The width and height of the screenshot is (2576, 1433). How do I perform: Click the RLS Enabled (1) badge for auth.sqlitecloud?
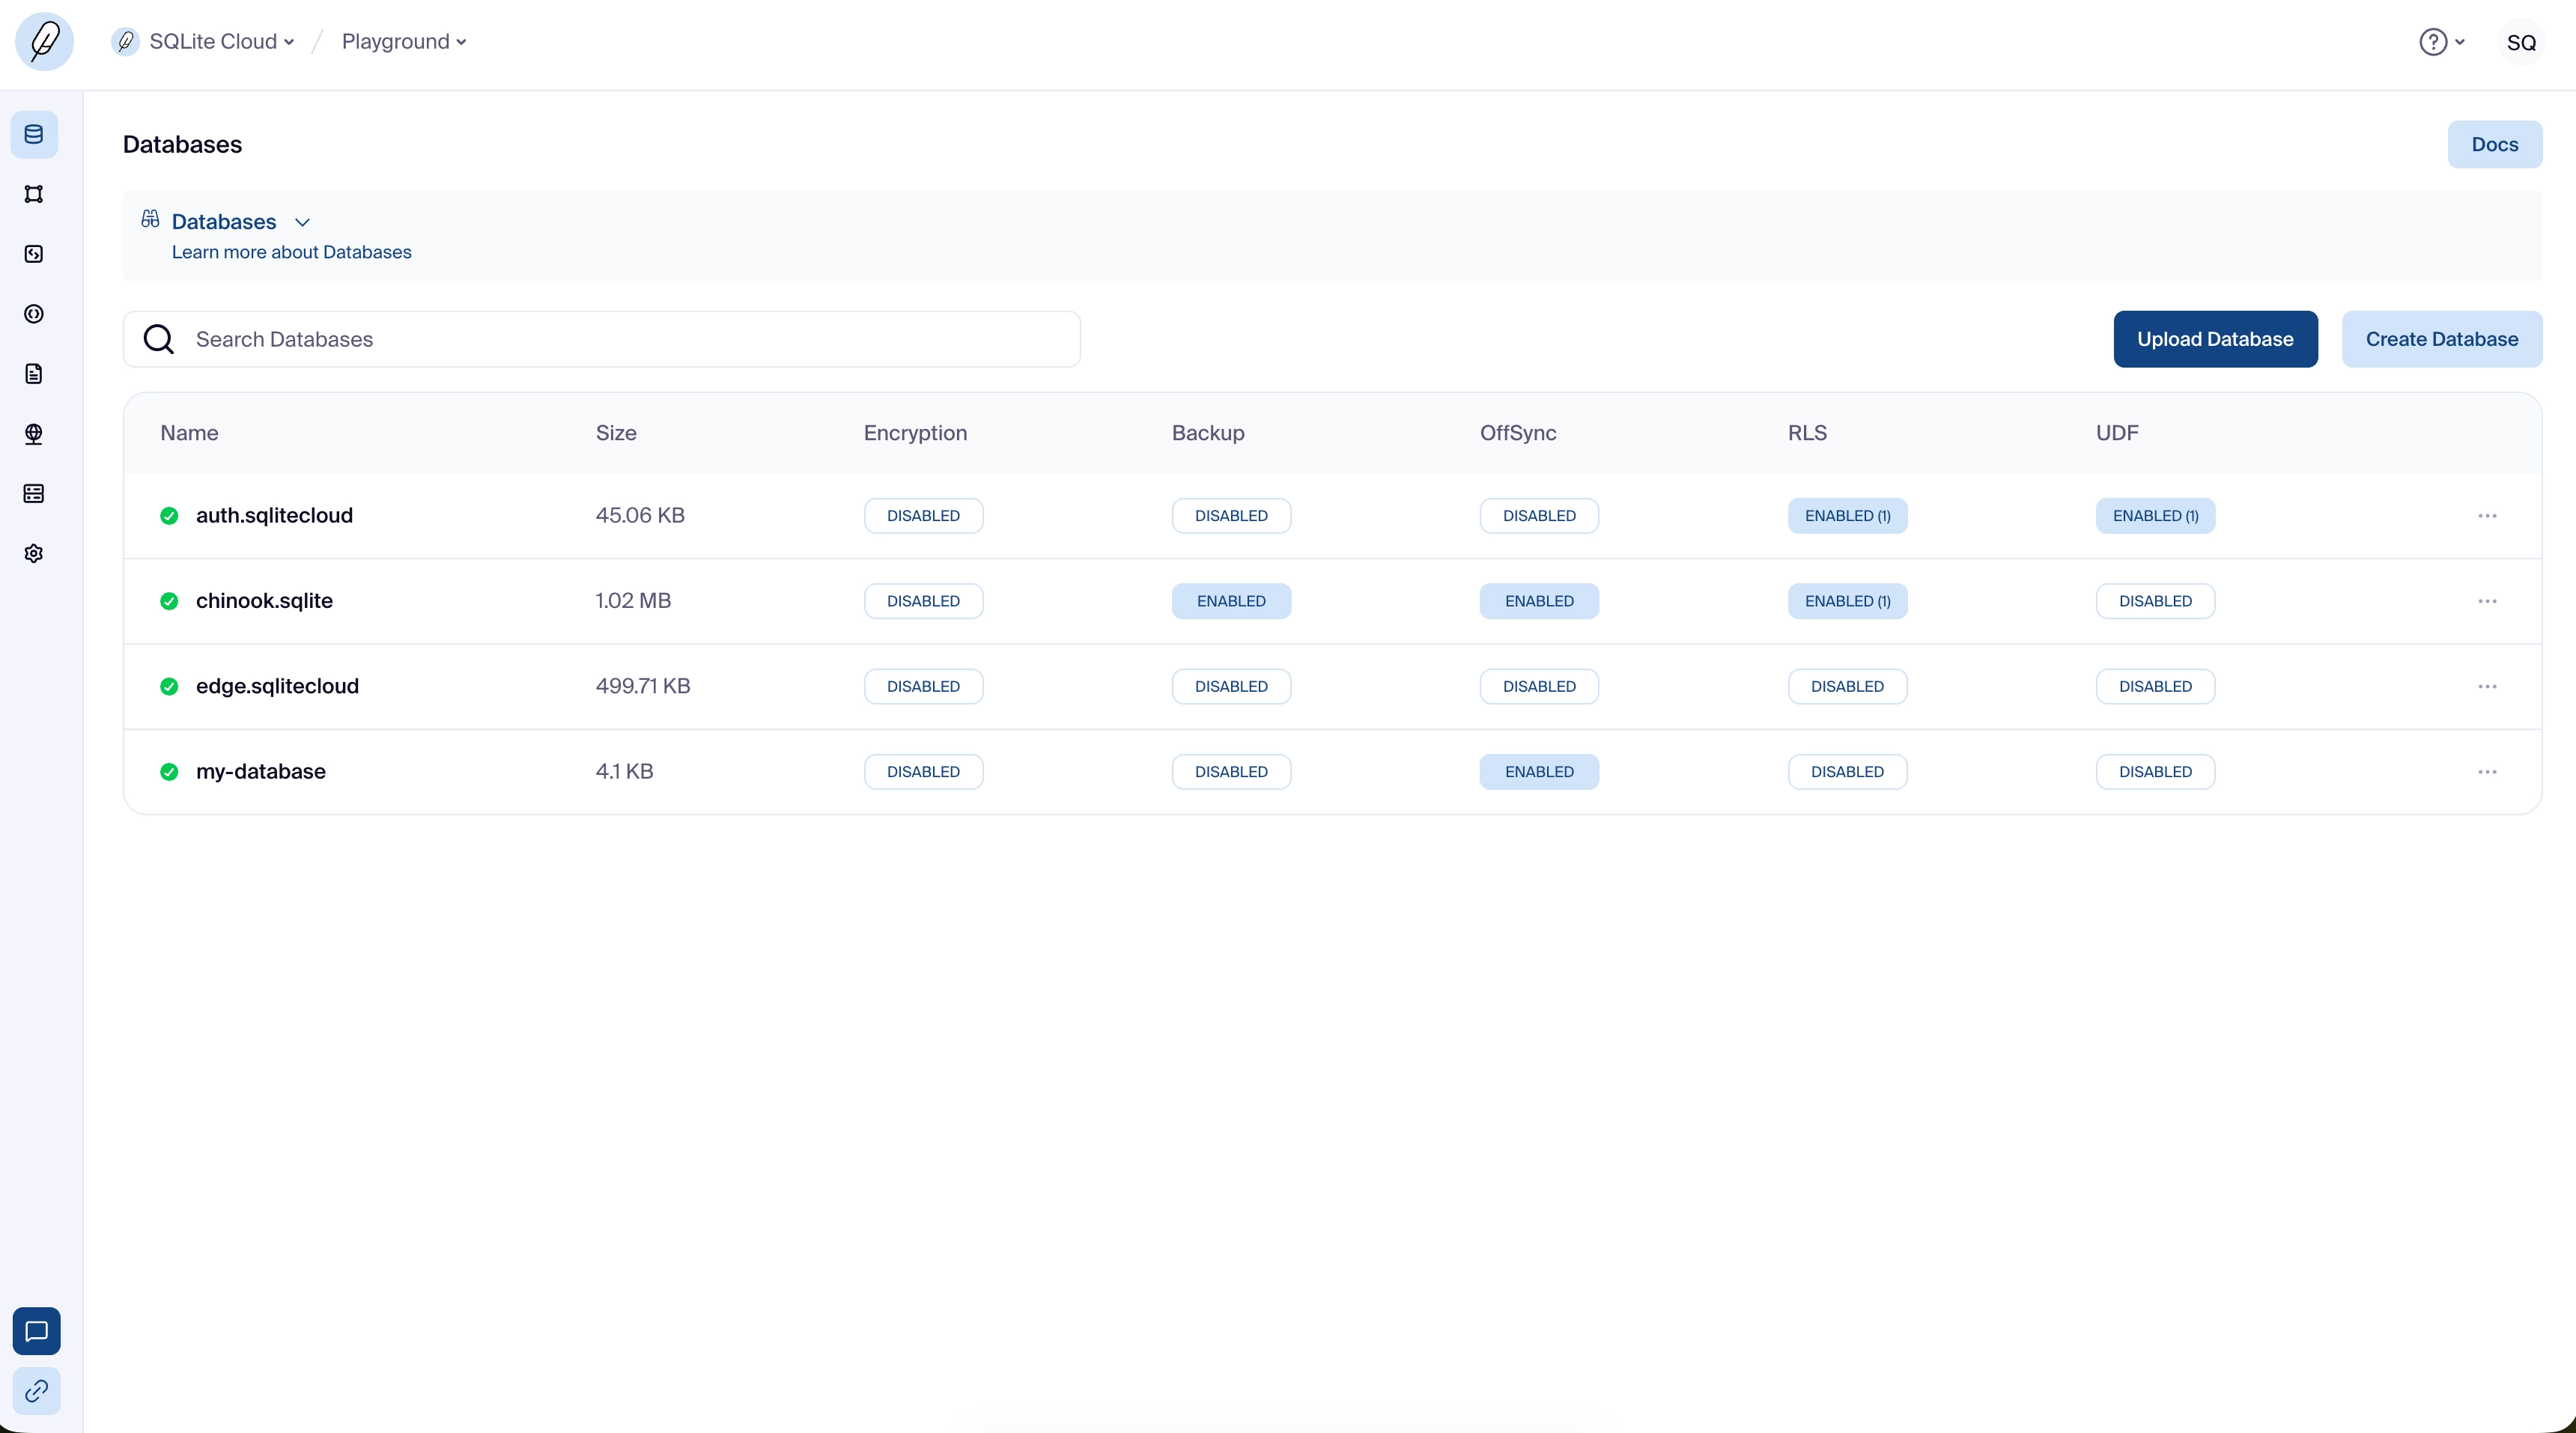(x=1847, y=516)
